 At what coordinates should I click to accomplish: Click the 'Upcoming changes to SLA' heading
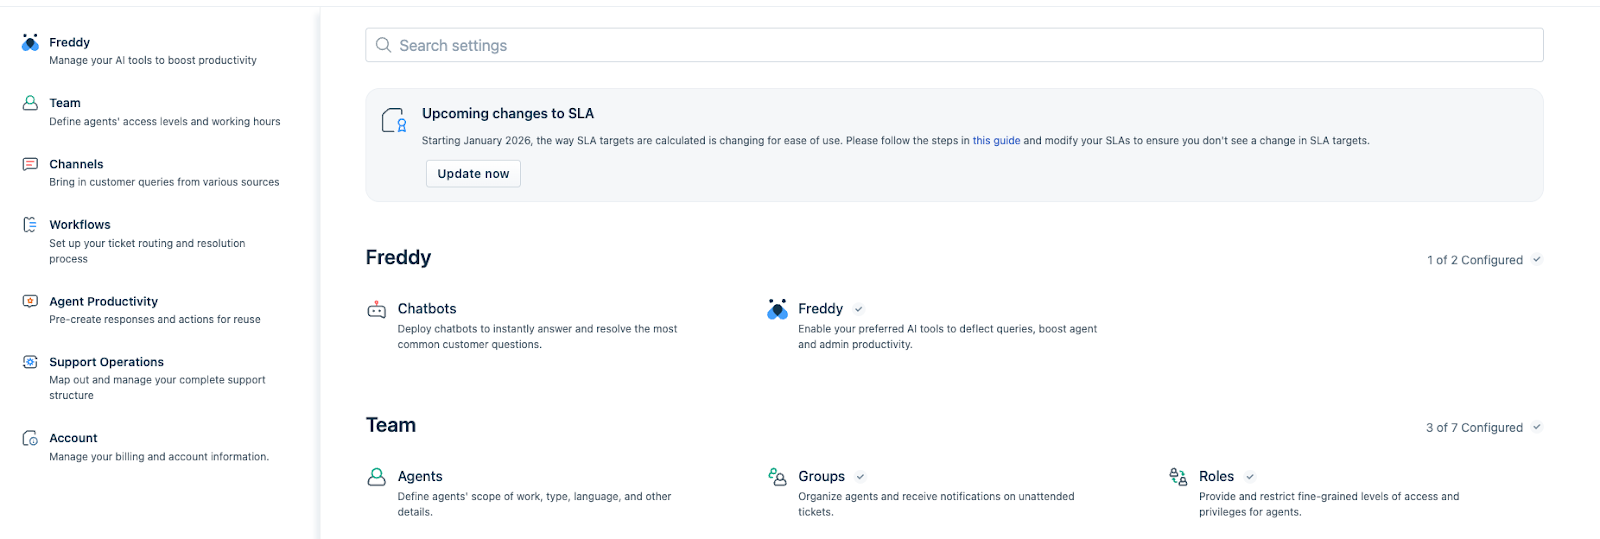508,114
